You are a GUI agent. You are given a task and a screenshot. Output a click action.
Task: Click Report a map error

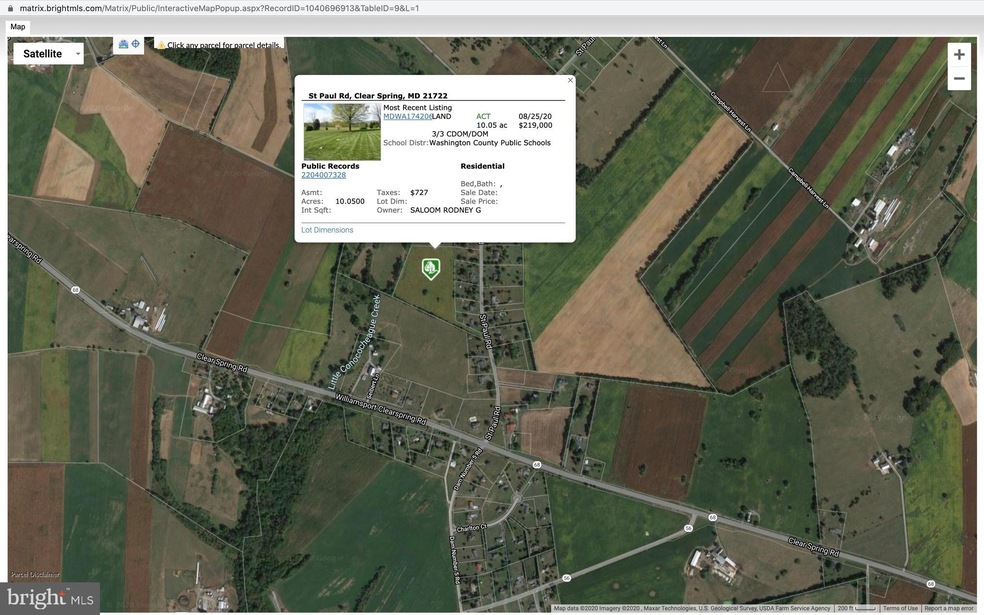coord(948,608)
